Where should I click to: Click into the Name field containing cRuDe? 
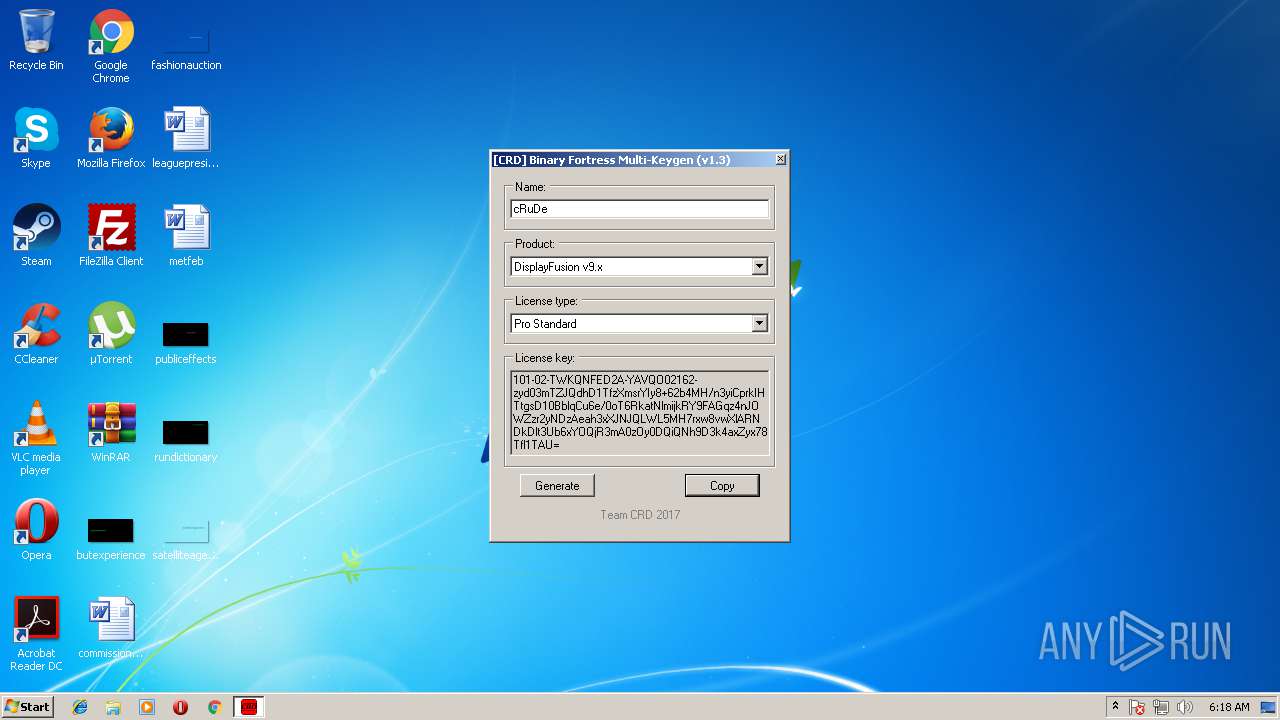point(639,209)
